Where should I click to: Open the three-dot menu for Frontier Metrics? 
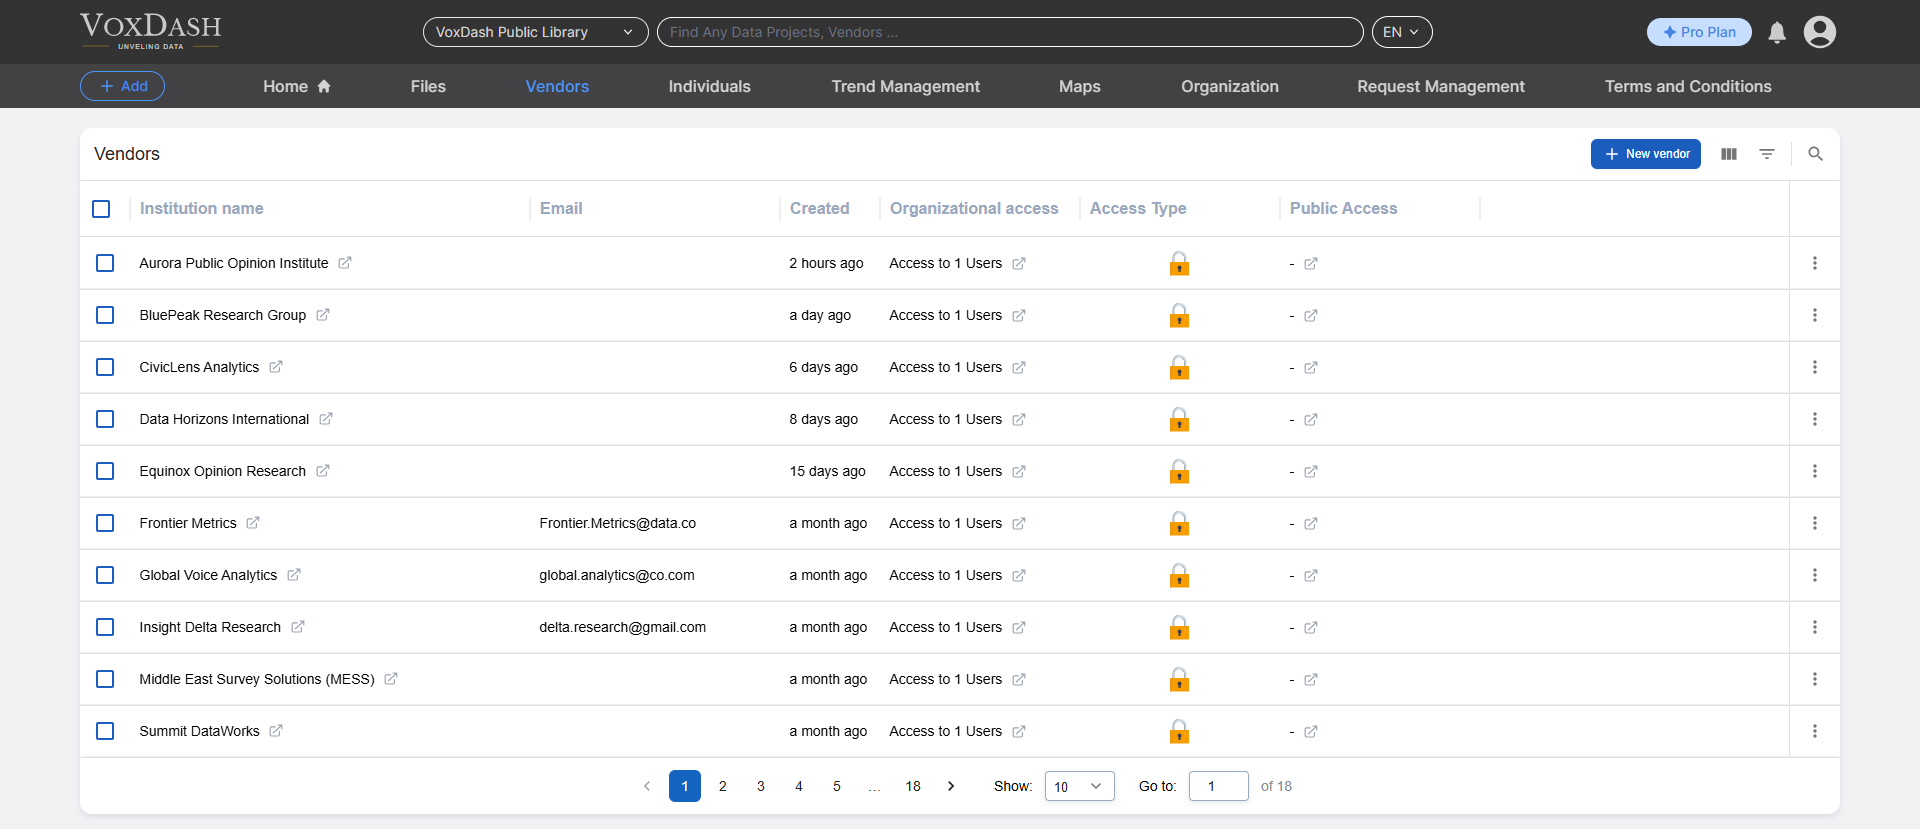(1814, 523)
